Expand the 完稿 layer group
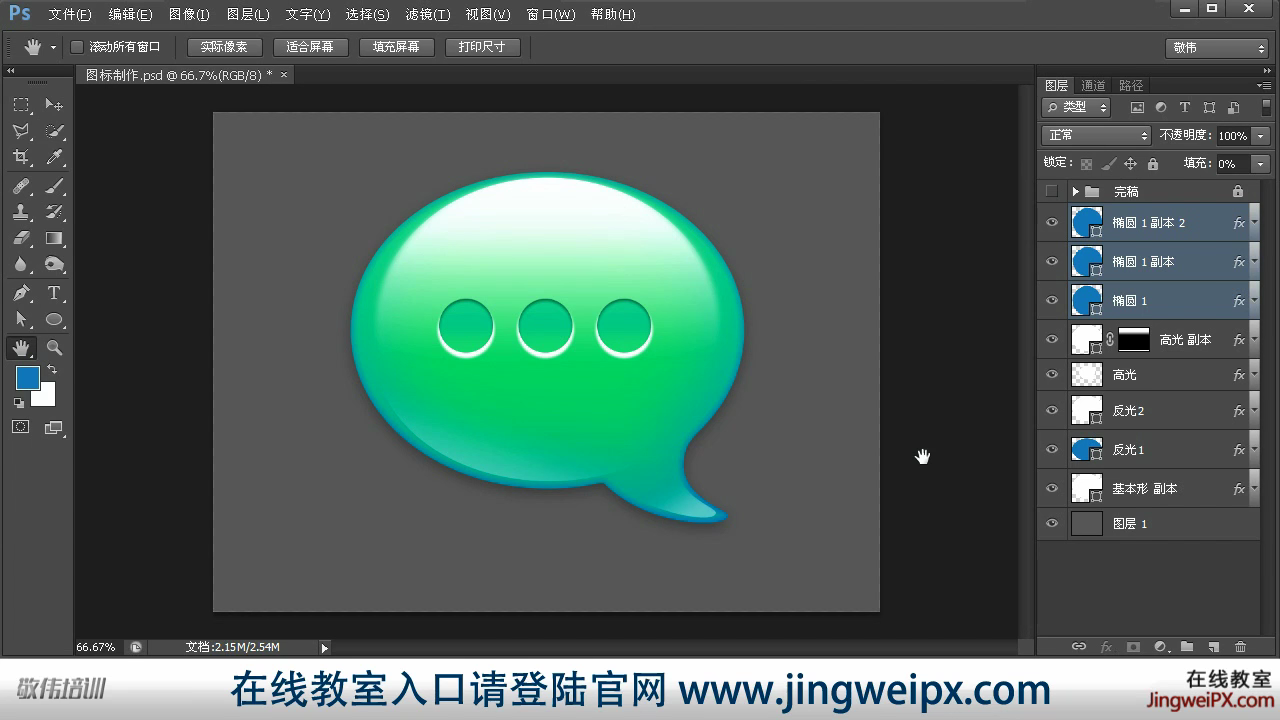 (1075, 191)
